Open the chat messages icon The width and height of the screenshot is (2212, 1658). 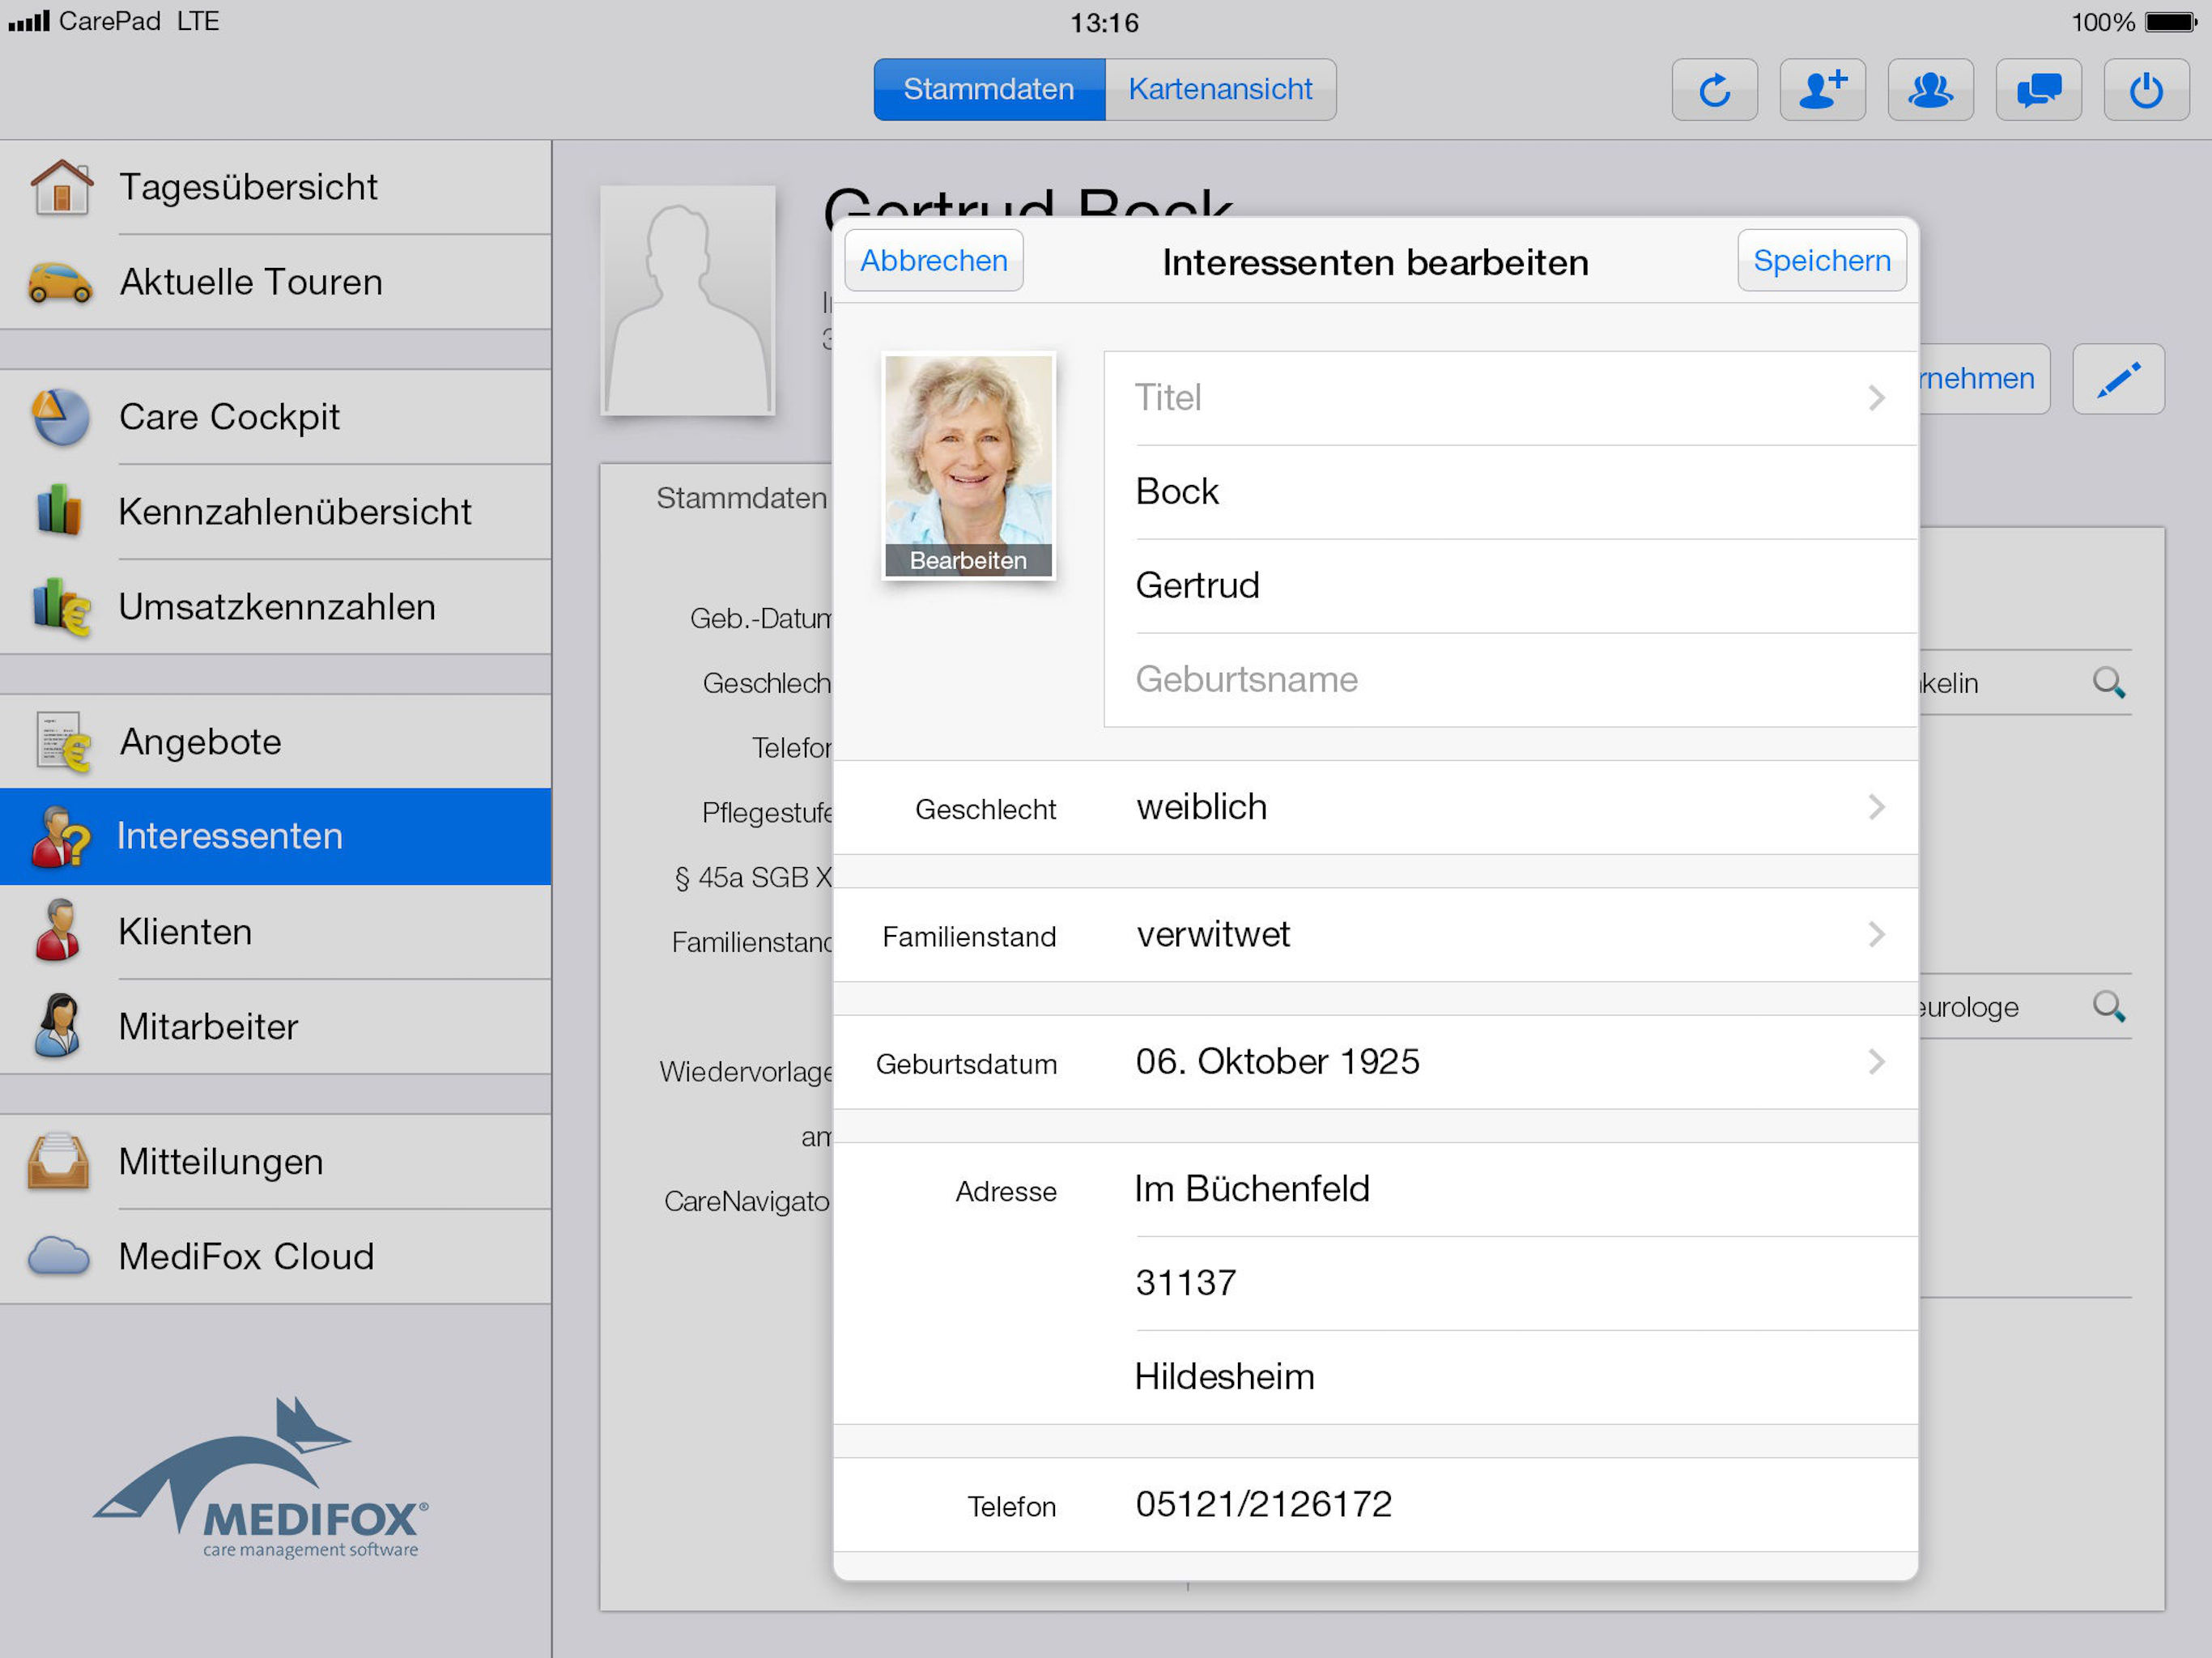click(x=2038, y=90)
